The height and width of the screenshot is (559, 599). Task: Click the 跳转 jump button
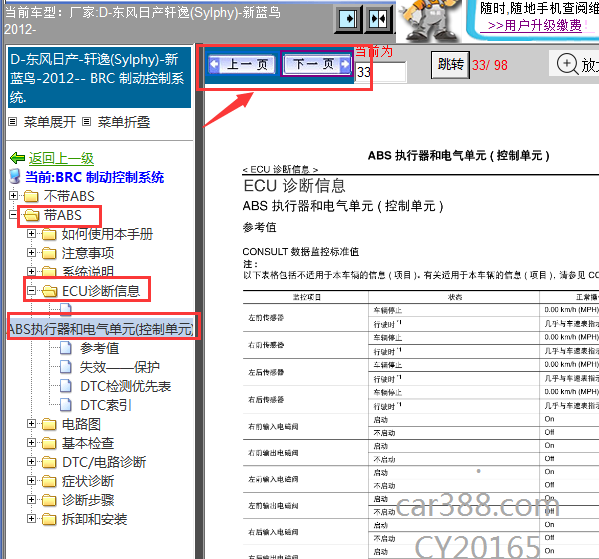point(450,65)
